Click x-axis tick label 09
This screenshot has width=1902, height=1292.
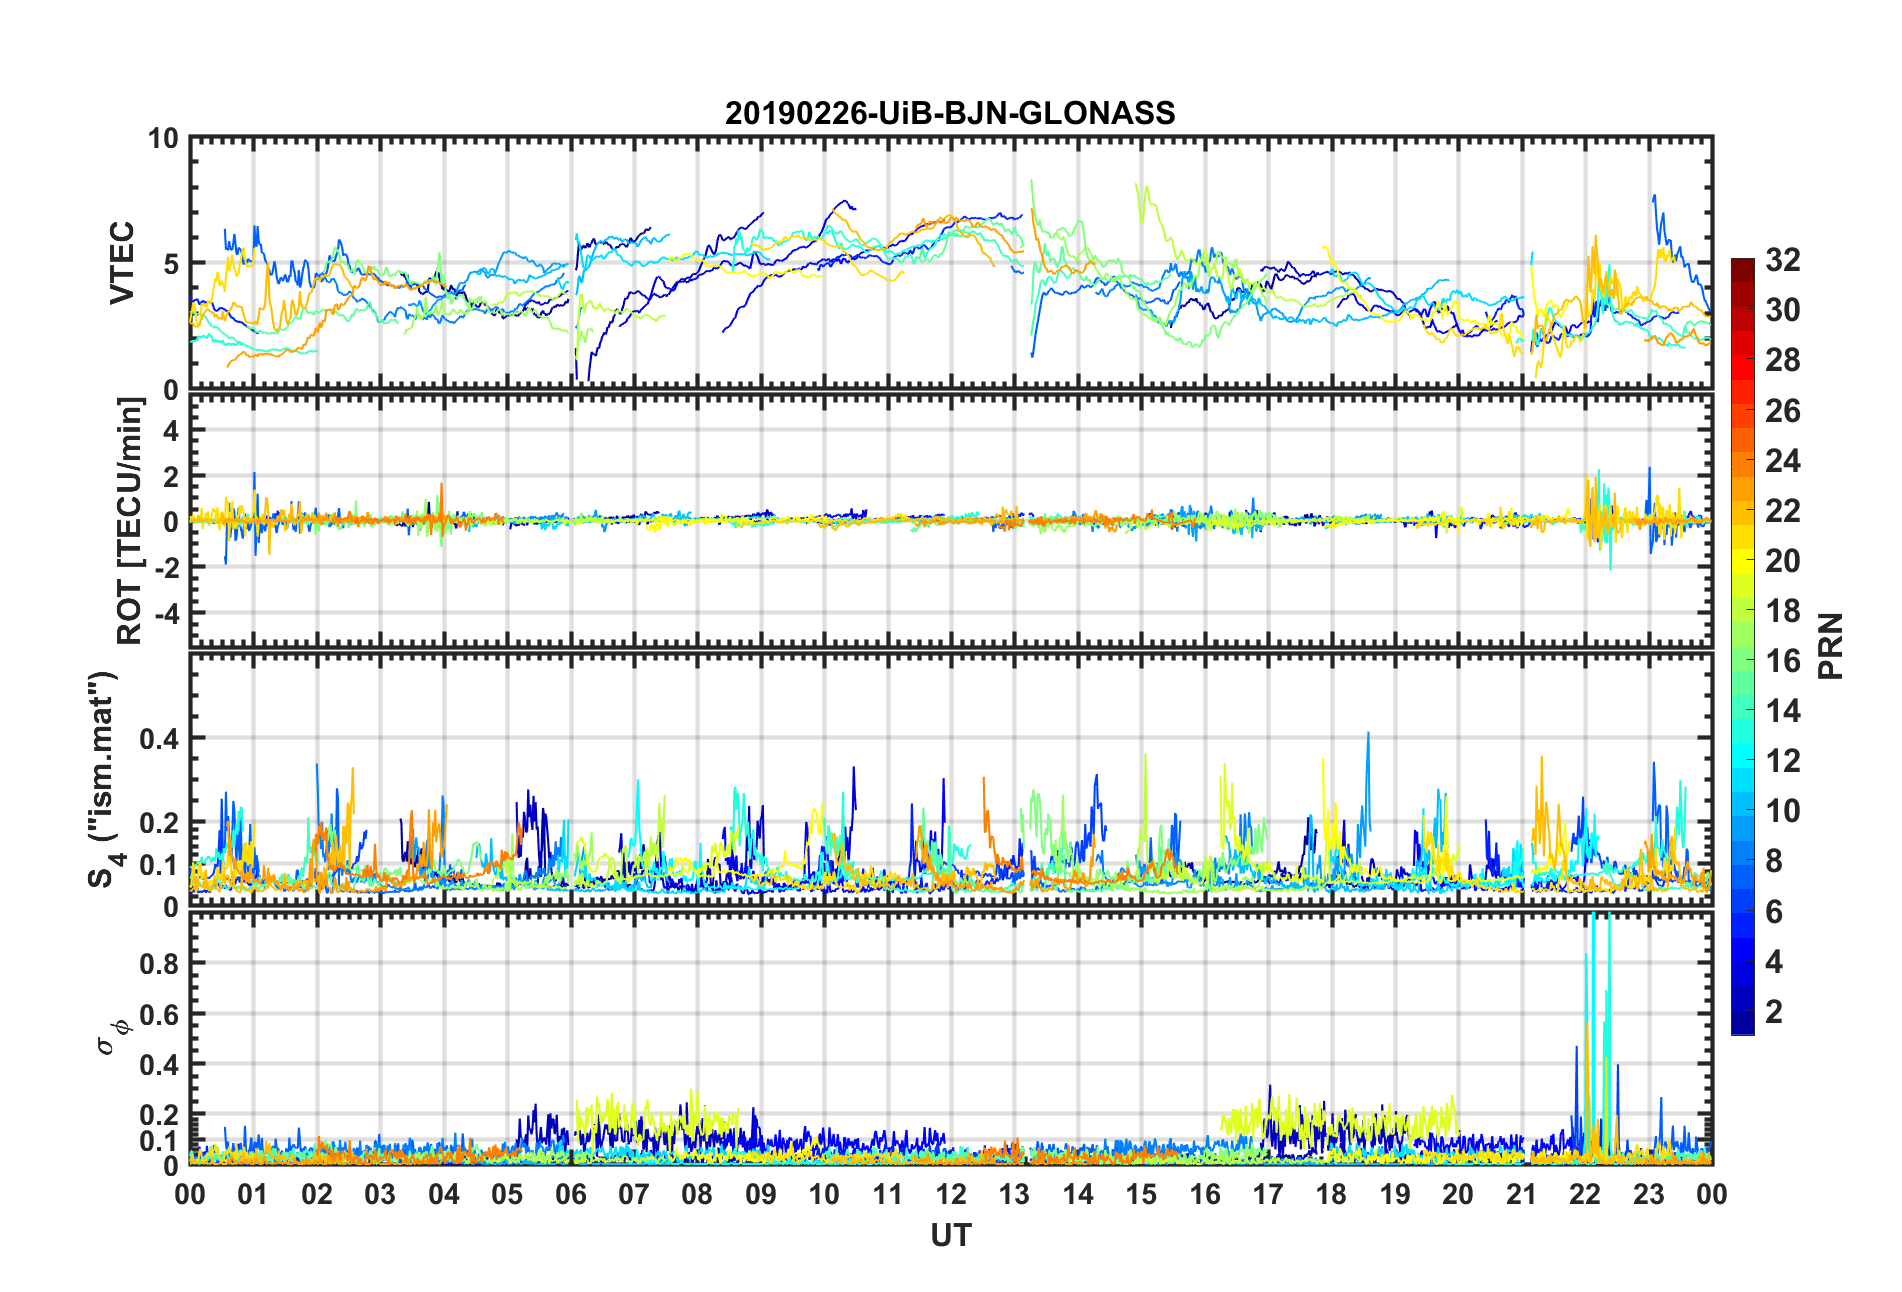pos(761,1194)
